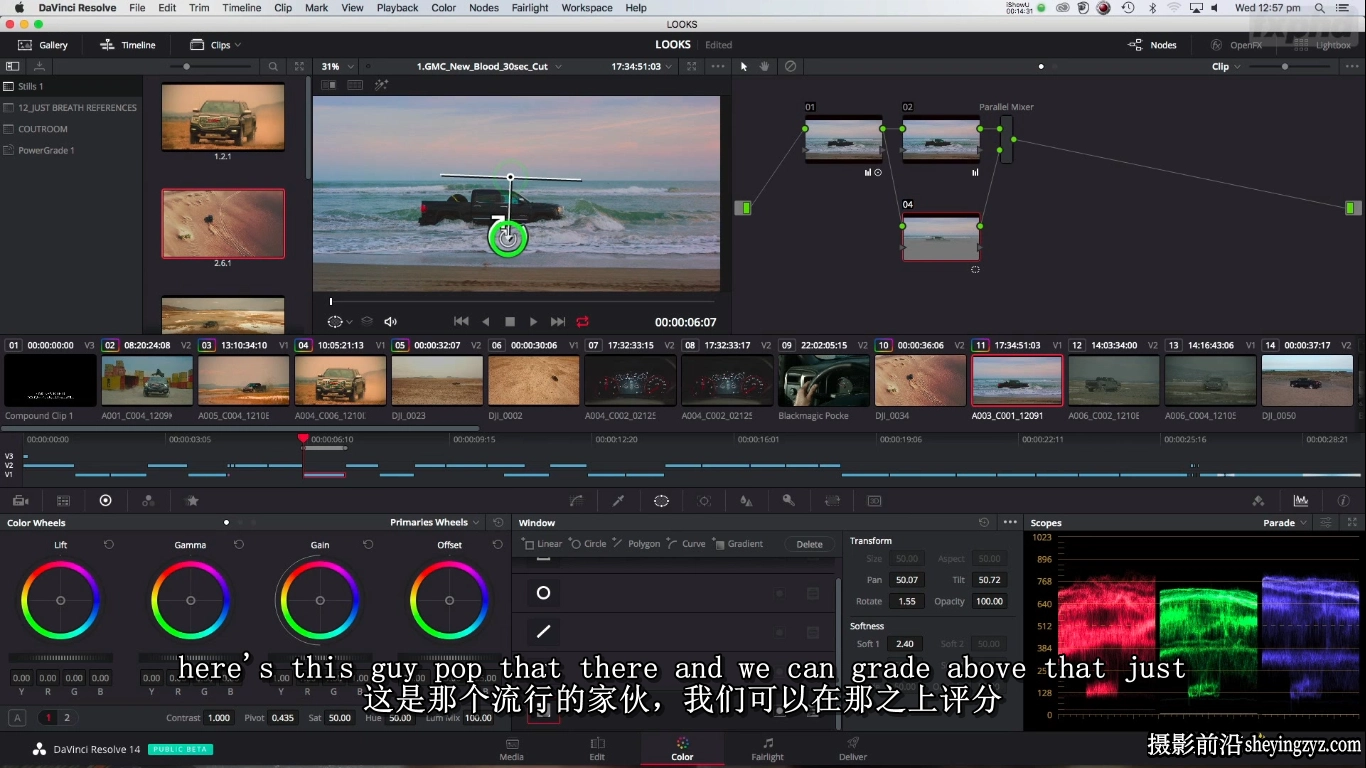1366x768 pixels.
Task: Click the Gain color wheel
Action: point(320,600)
